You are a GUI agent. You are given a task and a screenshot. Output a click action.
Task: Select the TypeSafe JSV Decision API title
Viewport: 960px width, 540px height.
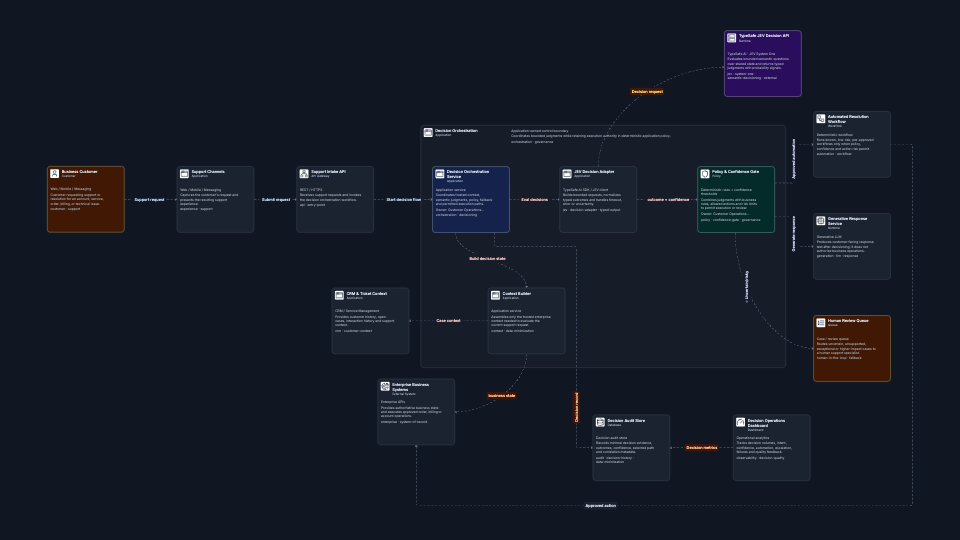(x=763, y=36)
